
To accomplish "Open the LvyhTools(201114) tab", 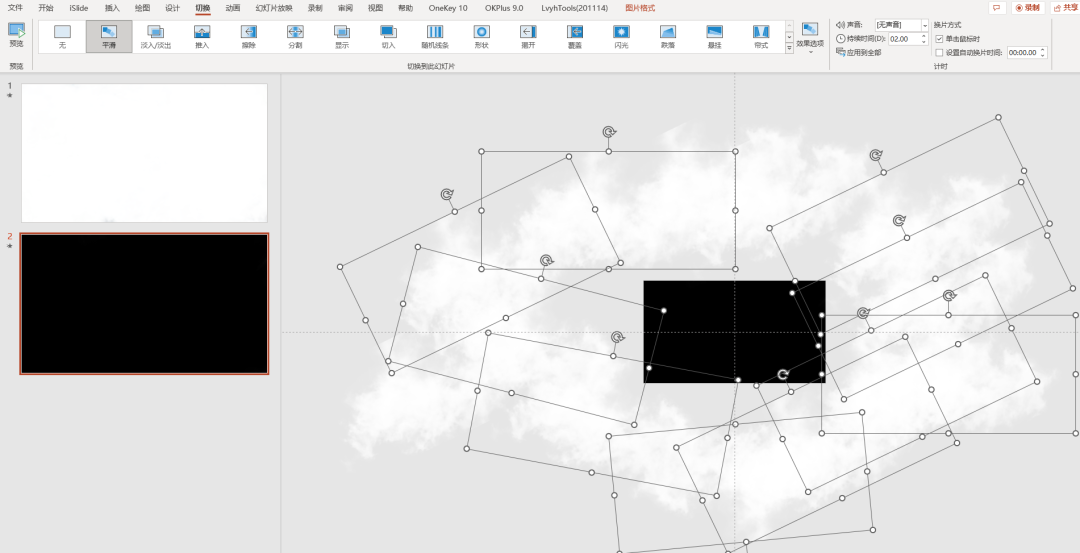I will (x=574, y=8).
